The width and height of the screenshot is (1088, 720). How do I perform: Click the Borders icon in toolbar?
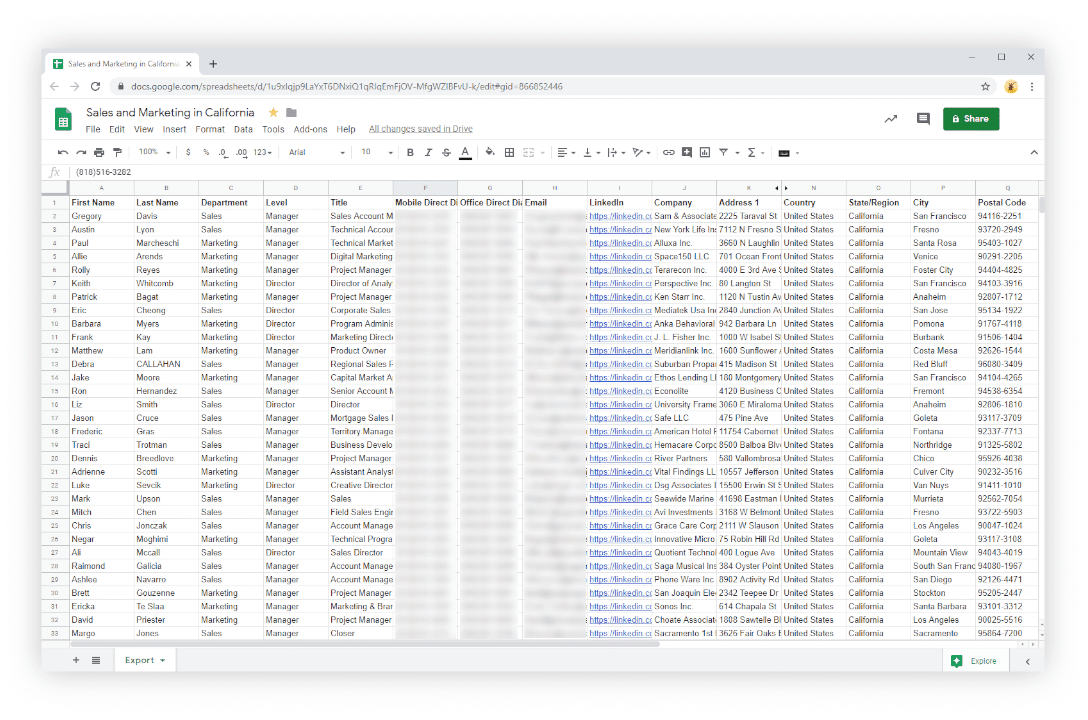[x=509, y=153]
